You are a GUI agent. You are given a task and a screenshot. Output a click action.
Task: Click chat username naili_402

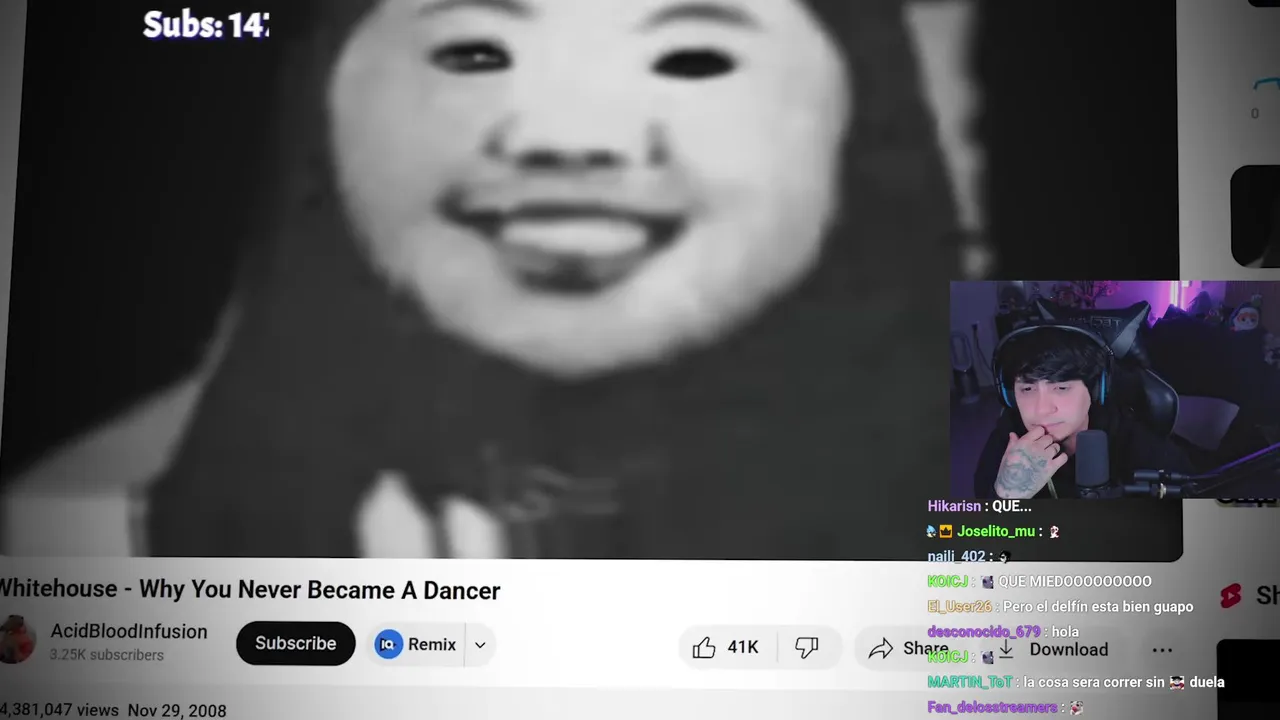pyautogui.click(x=956, y=556)
